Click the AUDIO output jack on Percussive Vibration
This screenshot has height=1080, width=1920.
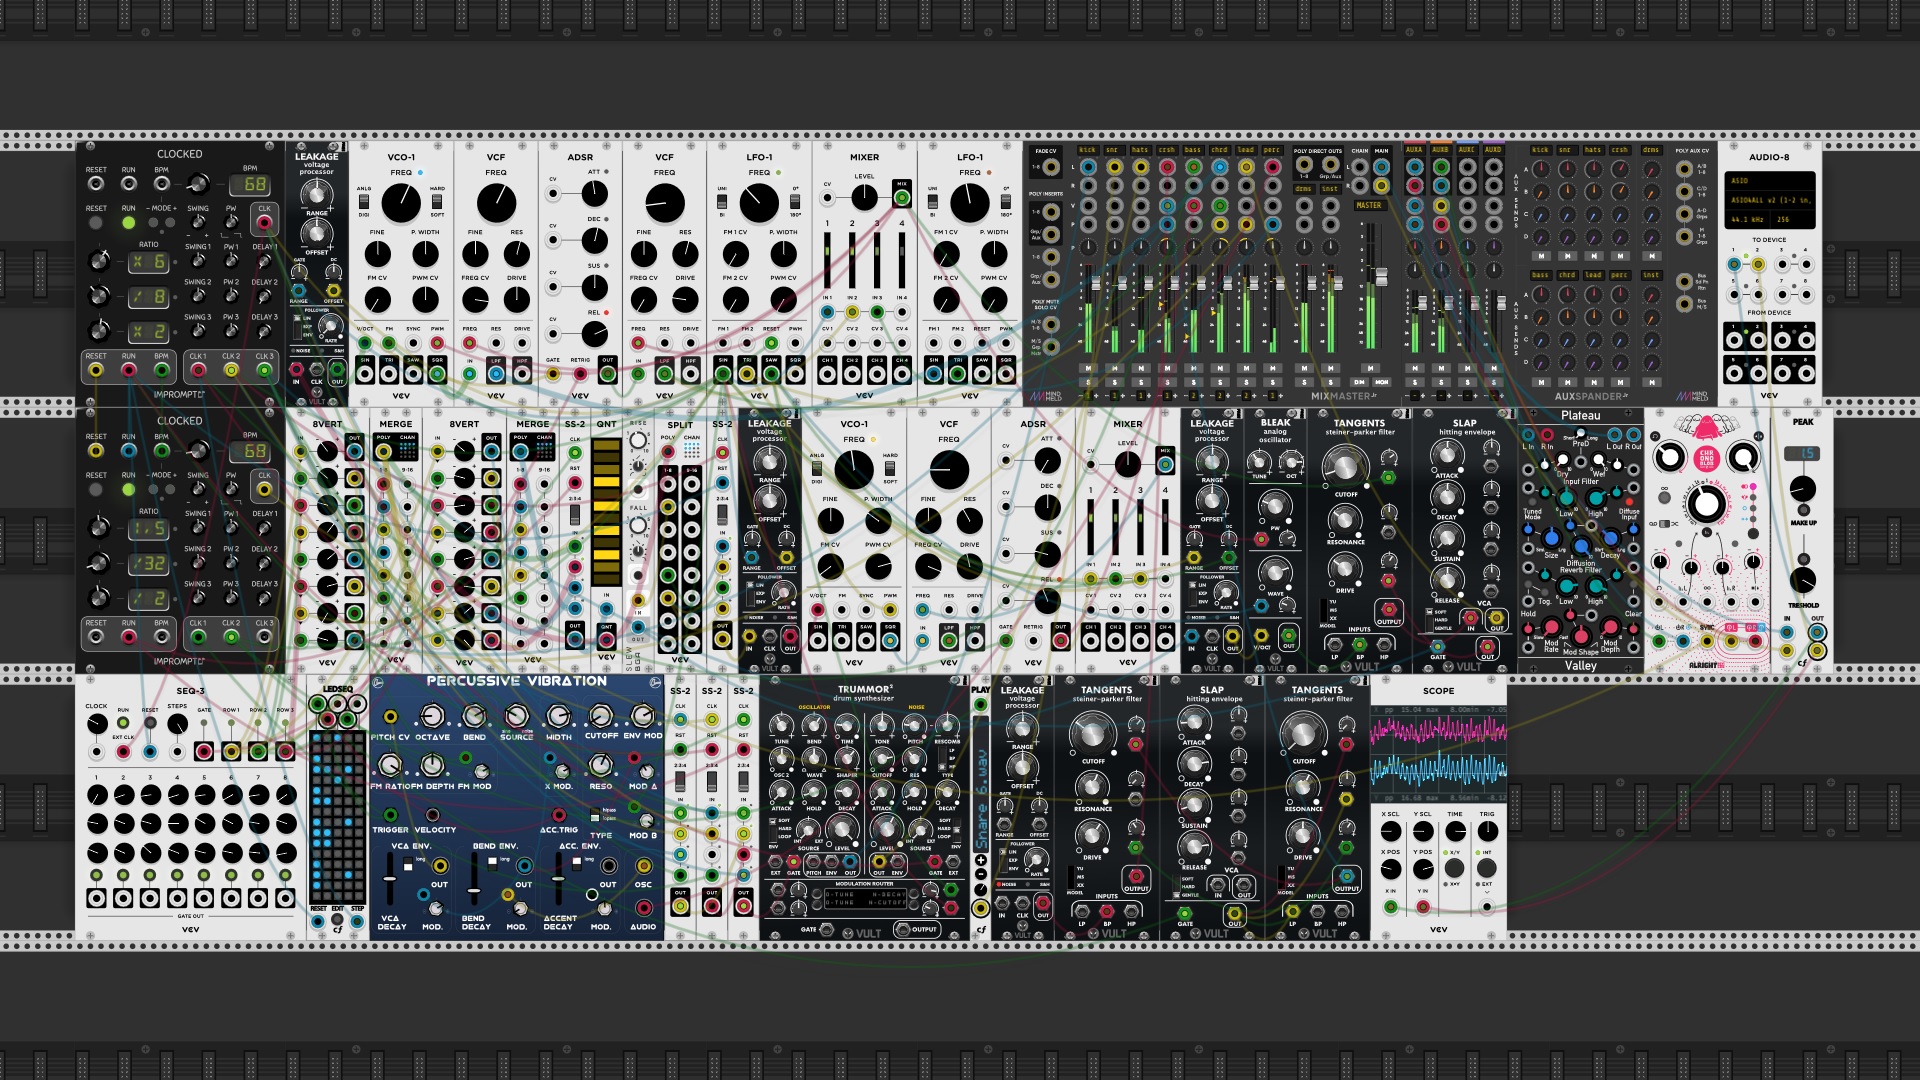click(644, 907)
